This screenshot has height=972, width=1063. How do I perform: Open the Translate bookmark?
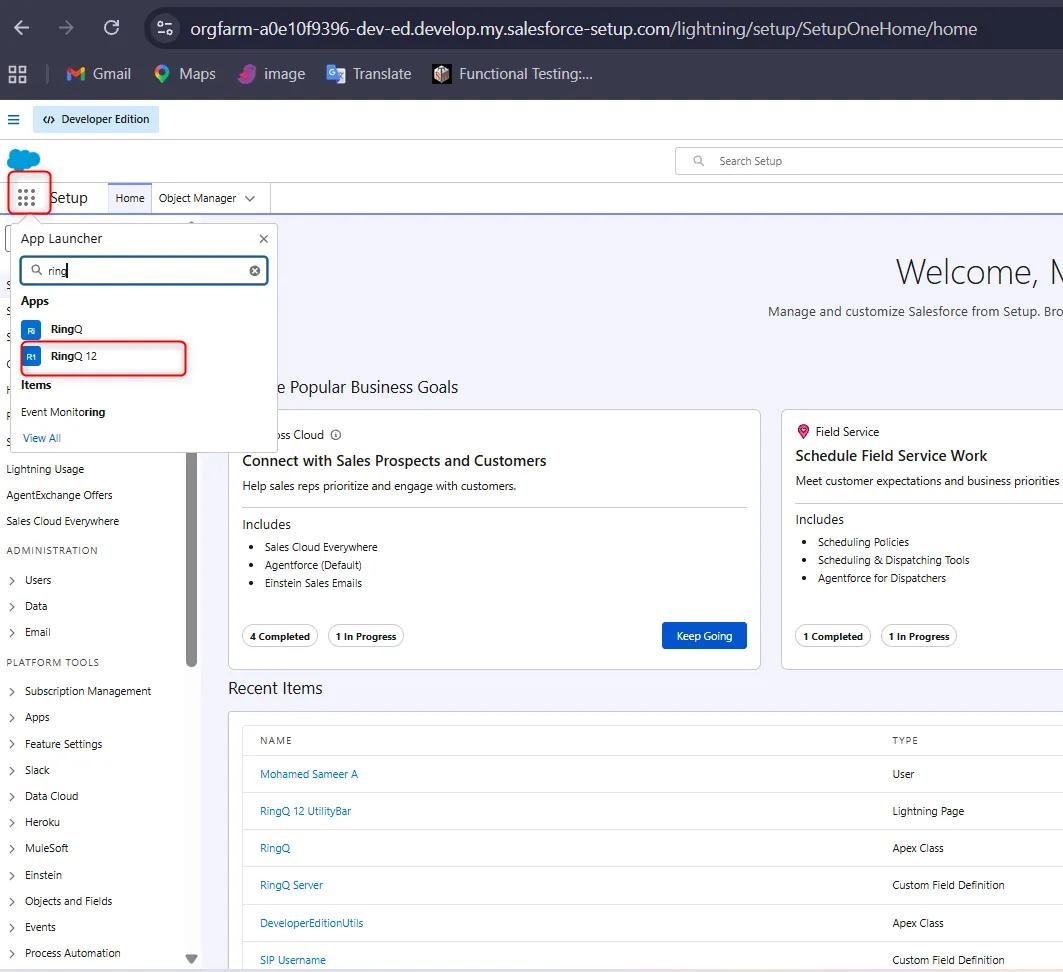(369, 74)
